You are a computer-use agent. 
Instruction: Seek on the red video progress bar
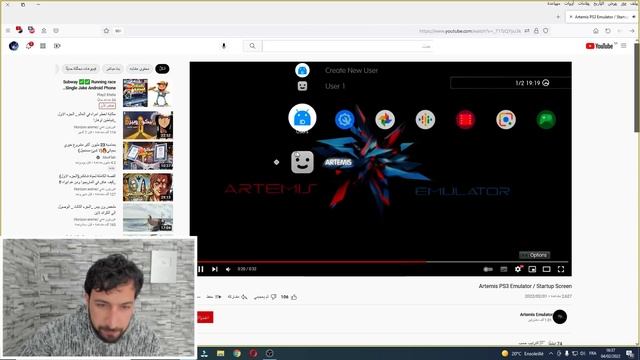pos(382,262)
